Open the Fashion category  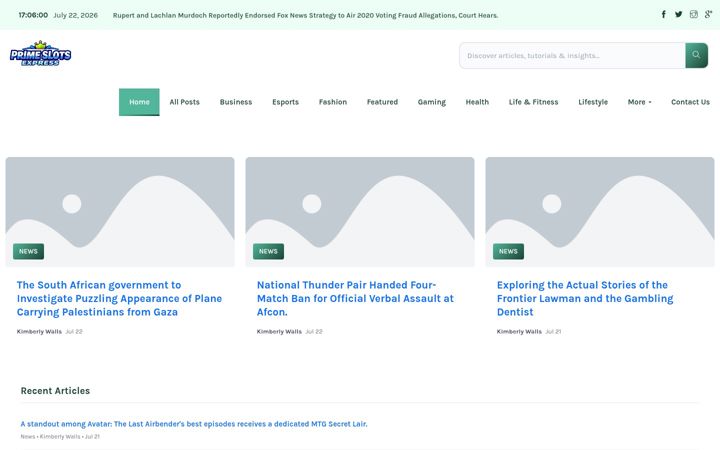pyautogui.click(x=333, y=102)
